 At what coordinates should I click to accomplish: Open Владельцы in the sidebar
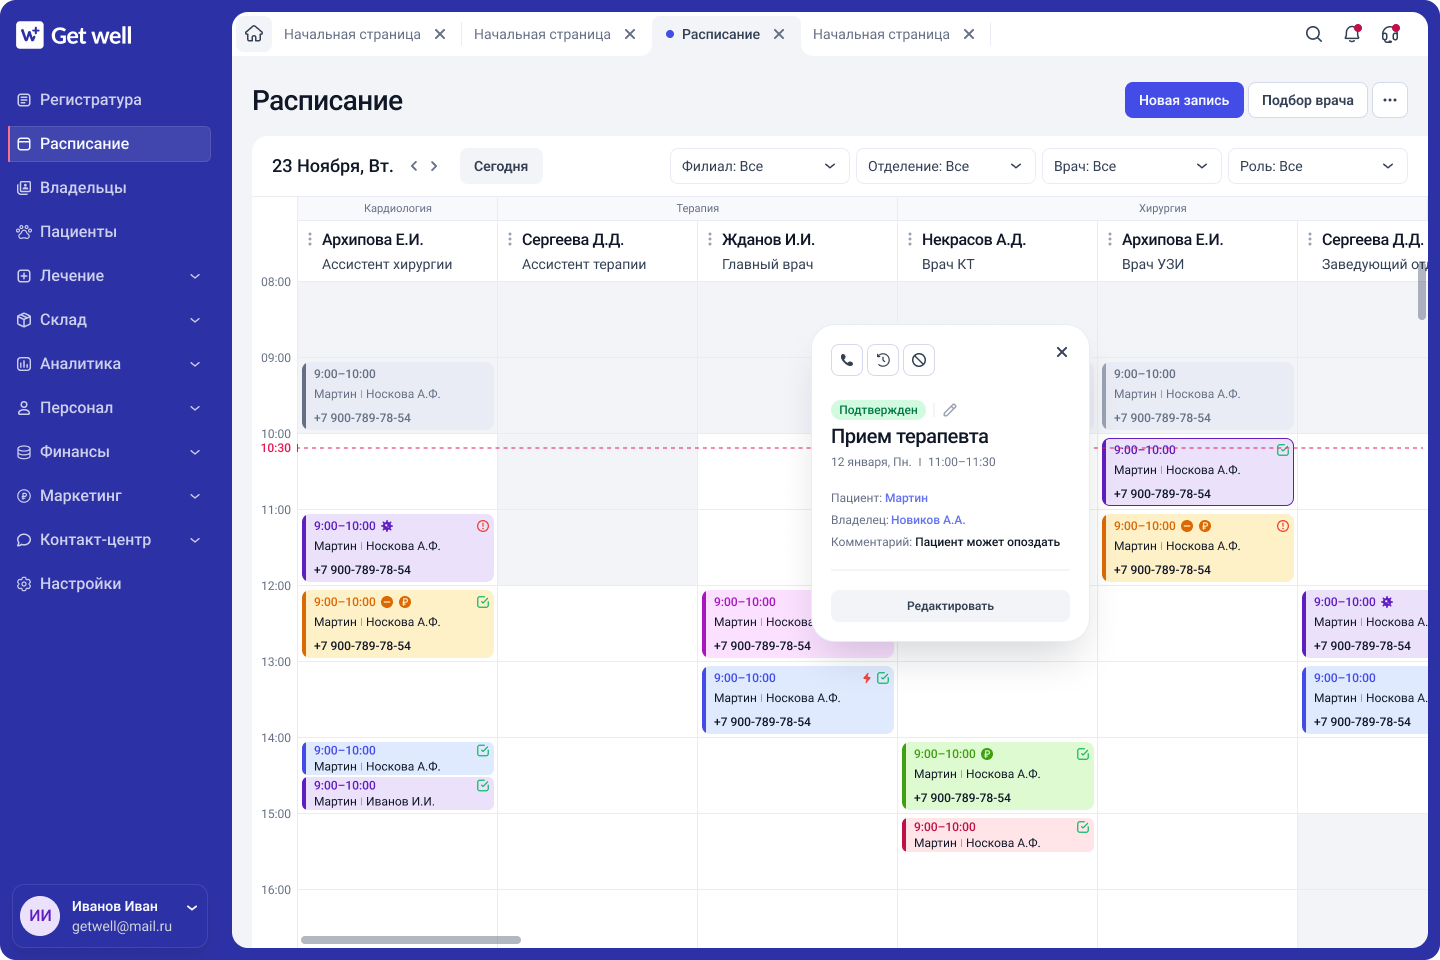point(110,188)
